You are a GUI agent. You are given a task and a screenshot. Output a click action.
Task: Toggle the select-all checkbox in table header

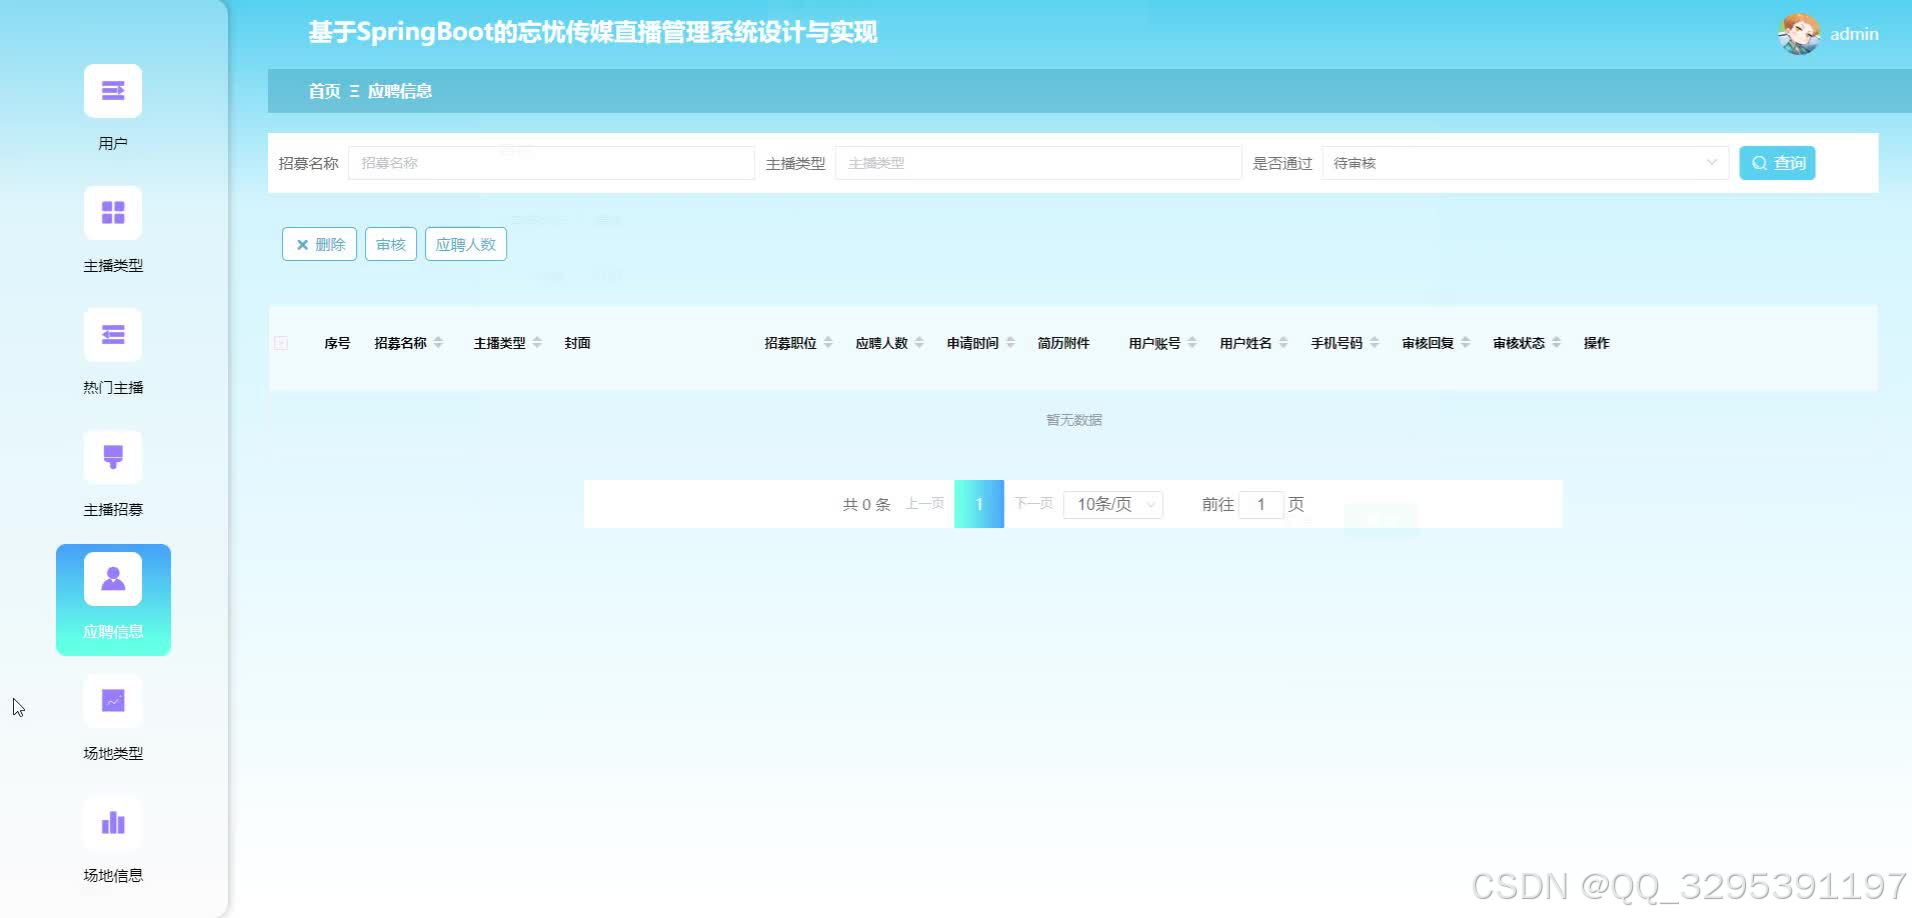[x=281, y=342]
